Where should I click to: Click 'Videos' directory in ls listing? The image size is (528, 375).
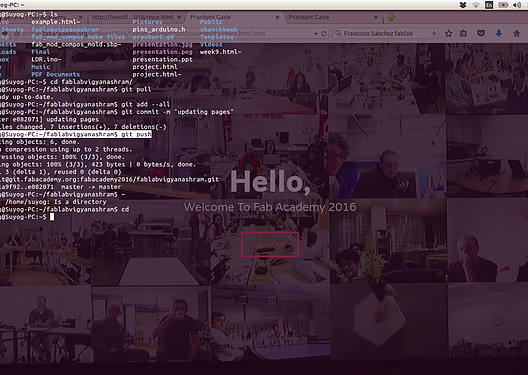pyautogui.click(x=211, y=44)
